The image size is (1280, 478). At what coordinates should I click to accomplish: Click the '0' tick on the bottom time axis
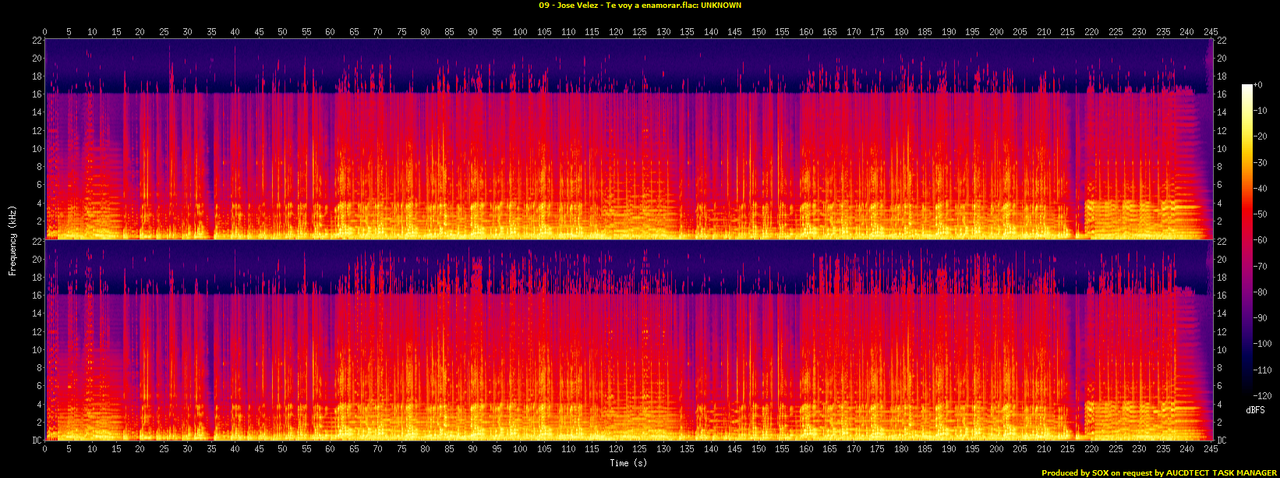click(x=45, y=451)
